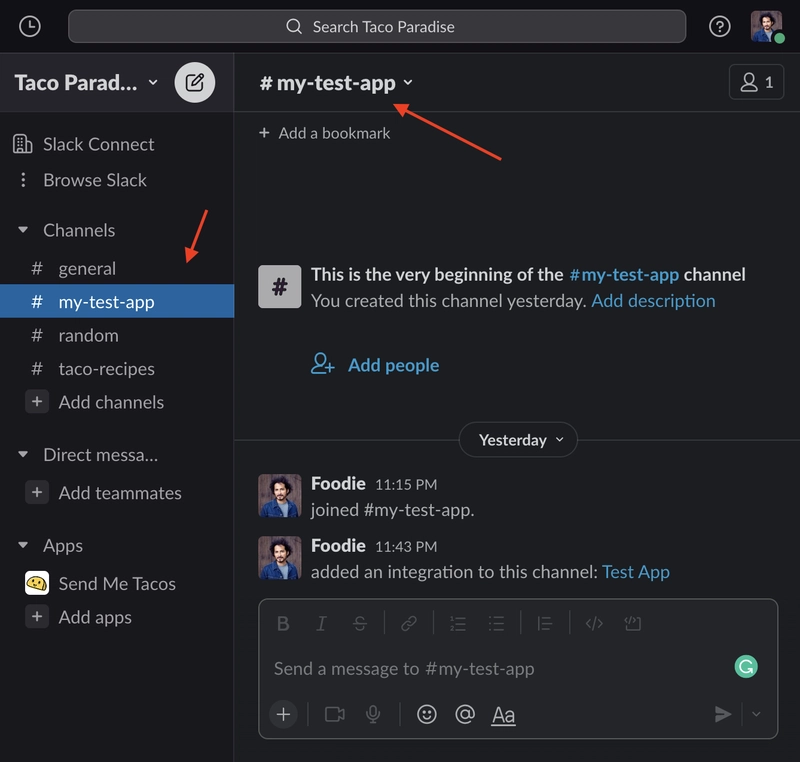
Task: Open the Send Me Tacos app
Action: pyautogui.click(x=117, y=584)
